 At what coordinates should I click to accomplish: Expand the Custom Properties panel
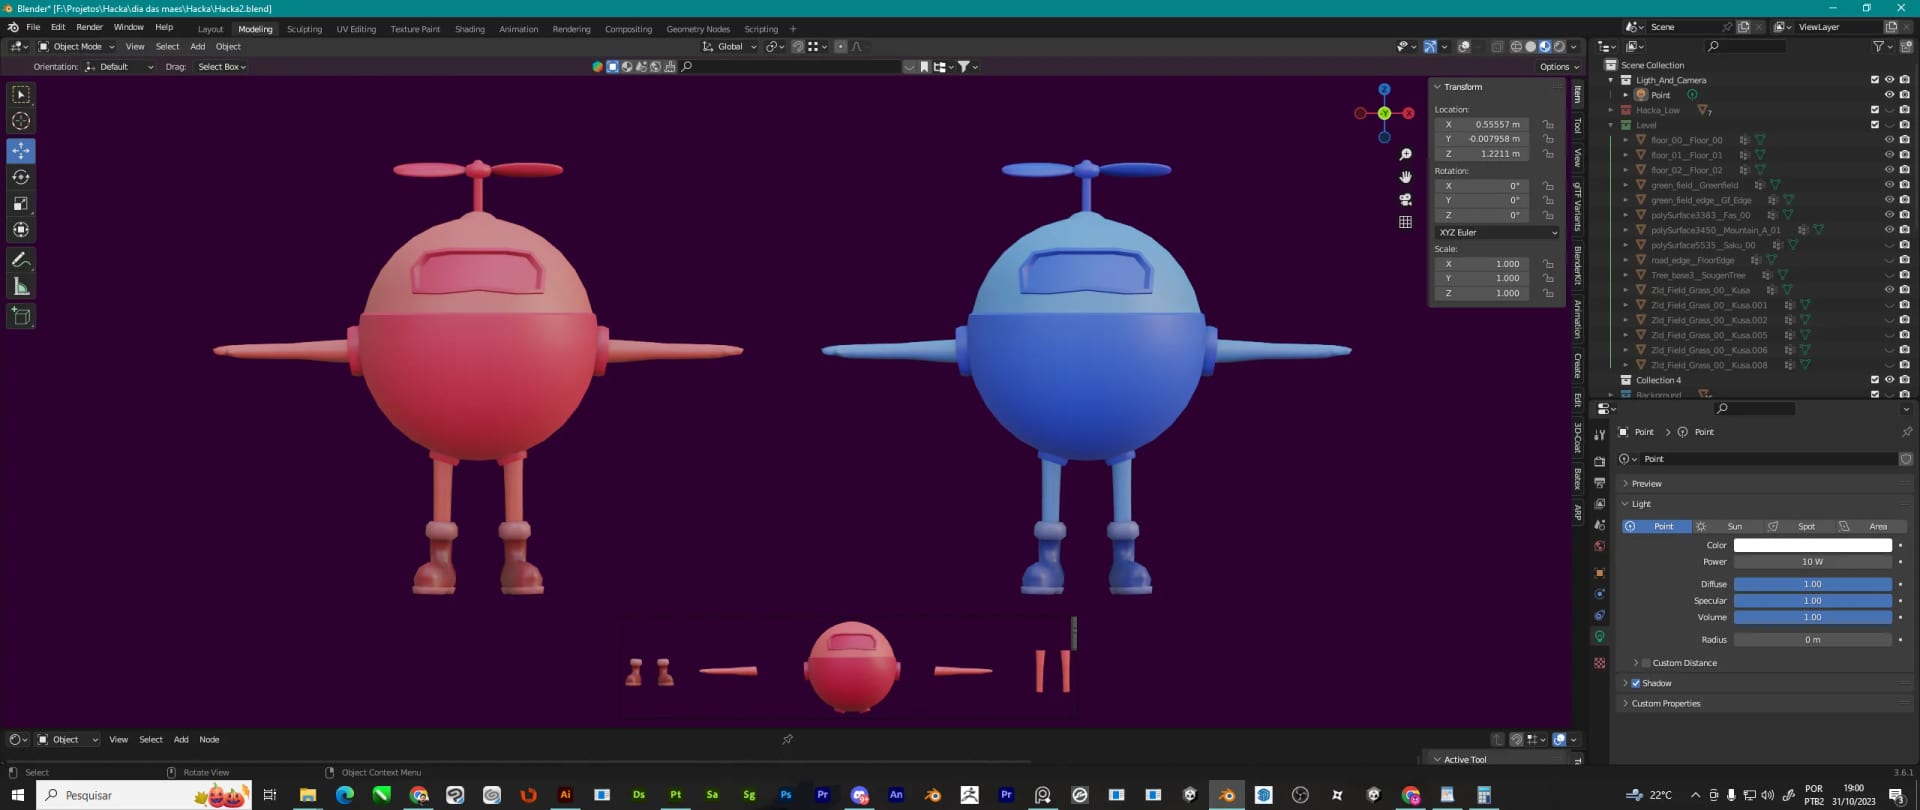pyautogui.click(x=1765, y=704)
